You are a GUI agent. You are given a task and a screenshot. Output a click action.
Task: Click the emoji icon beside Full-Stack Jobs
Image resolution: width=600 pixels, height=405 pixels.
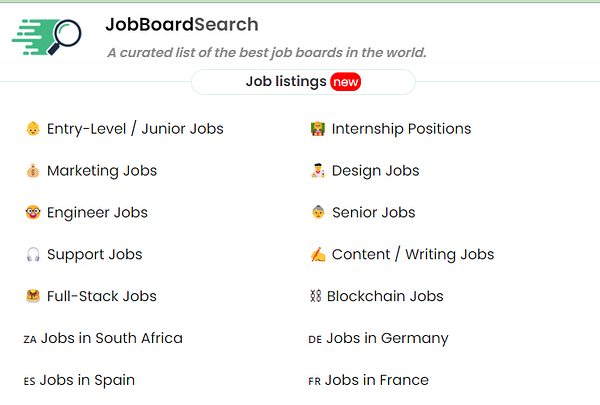pos(33,297)
